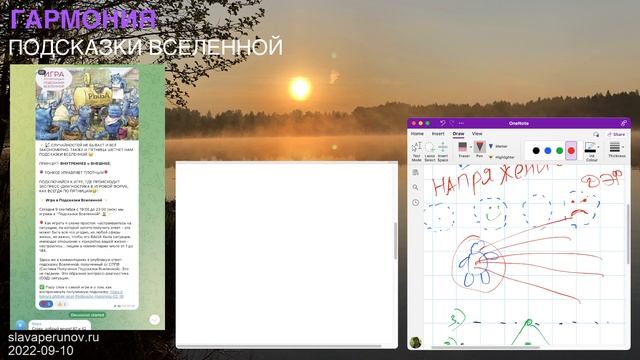Open recent notes clock icon in OneNote sidebar
The width and height of the screenshot is (640, 360).
pyautogui.click(x=416, y=202)
